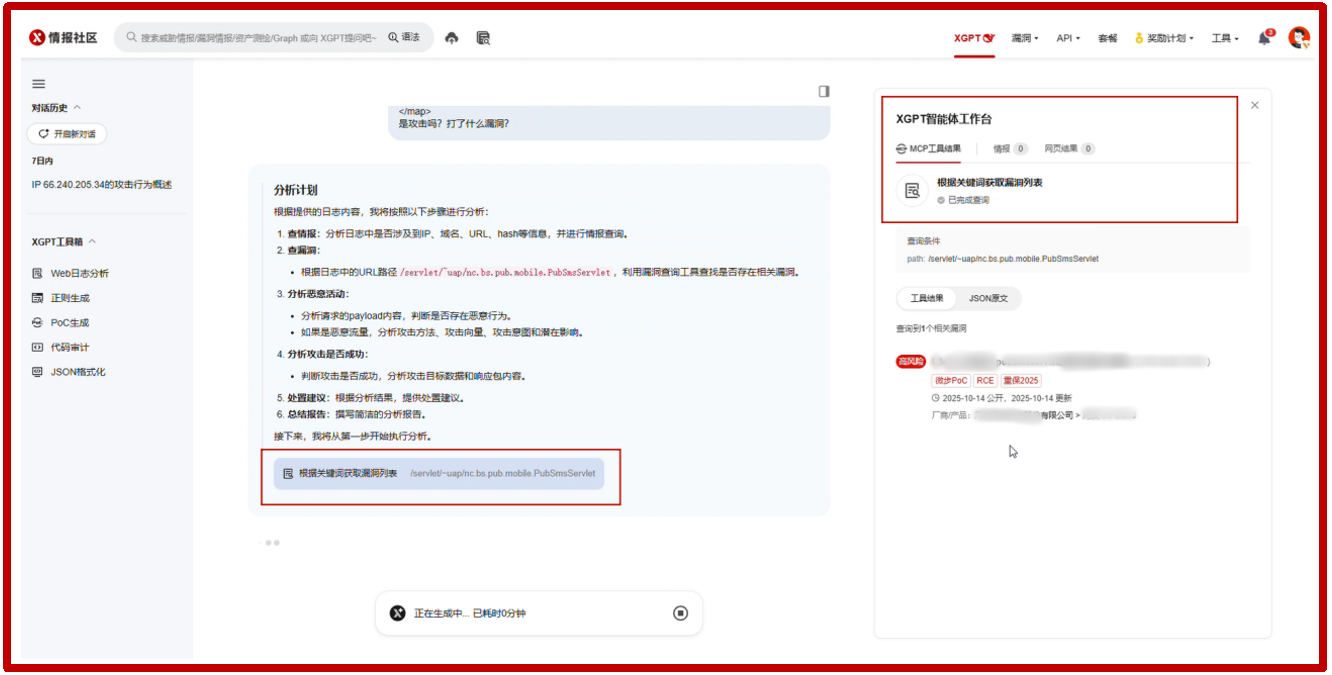Switch to JSON原文 view

(x=988, y=299)
